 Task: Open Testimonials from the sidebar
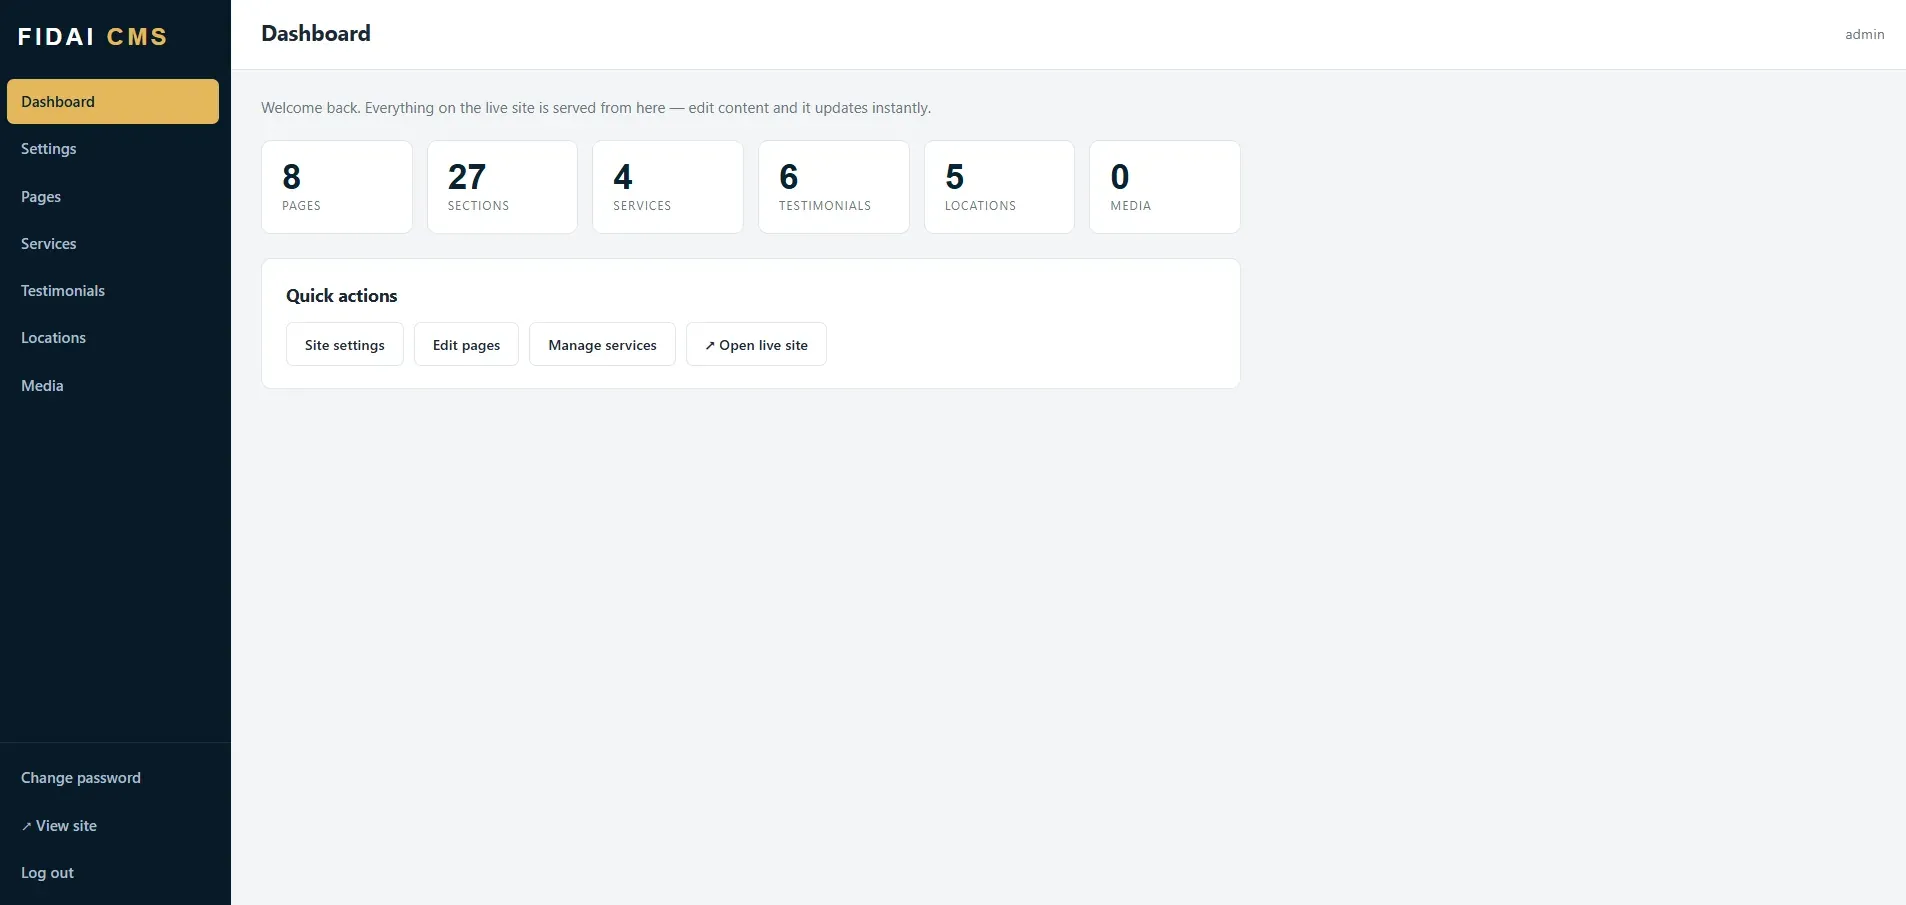pyautogui.click(x=113, y=291)
